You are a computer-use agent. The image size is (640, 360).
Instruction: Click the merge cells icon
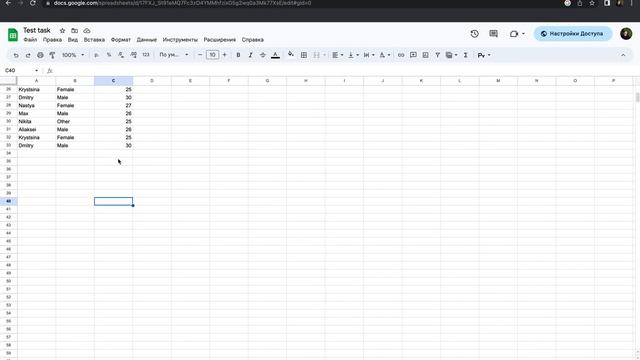[x=316, y=55]
